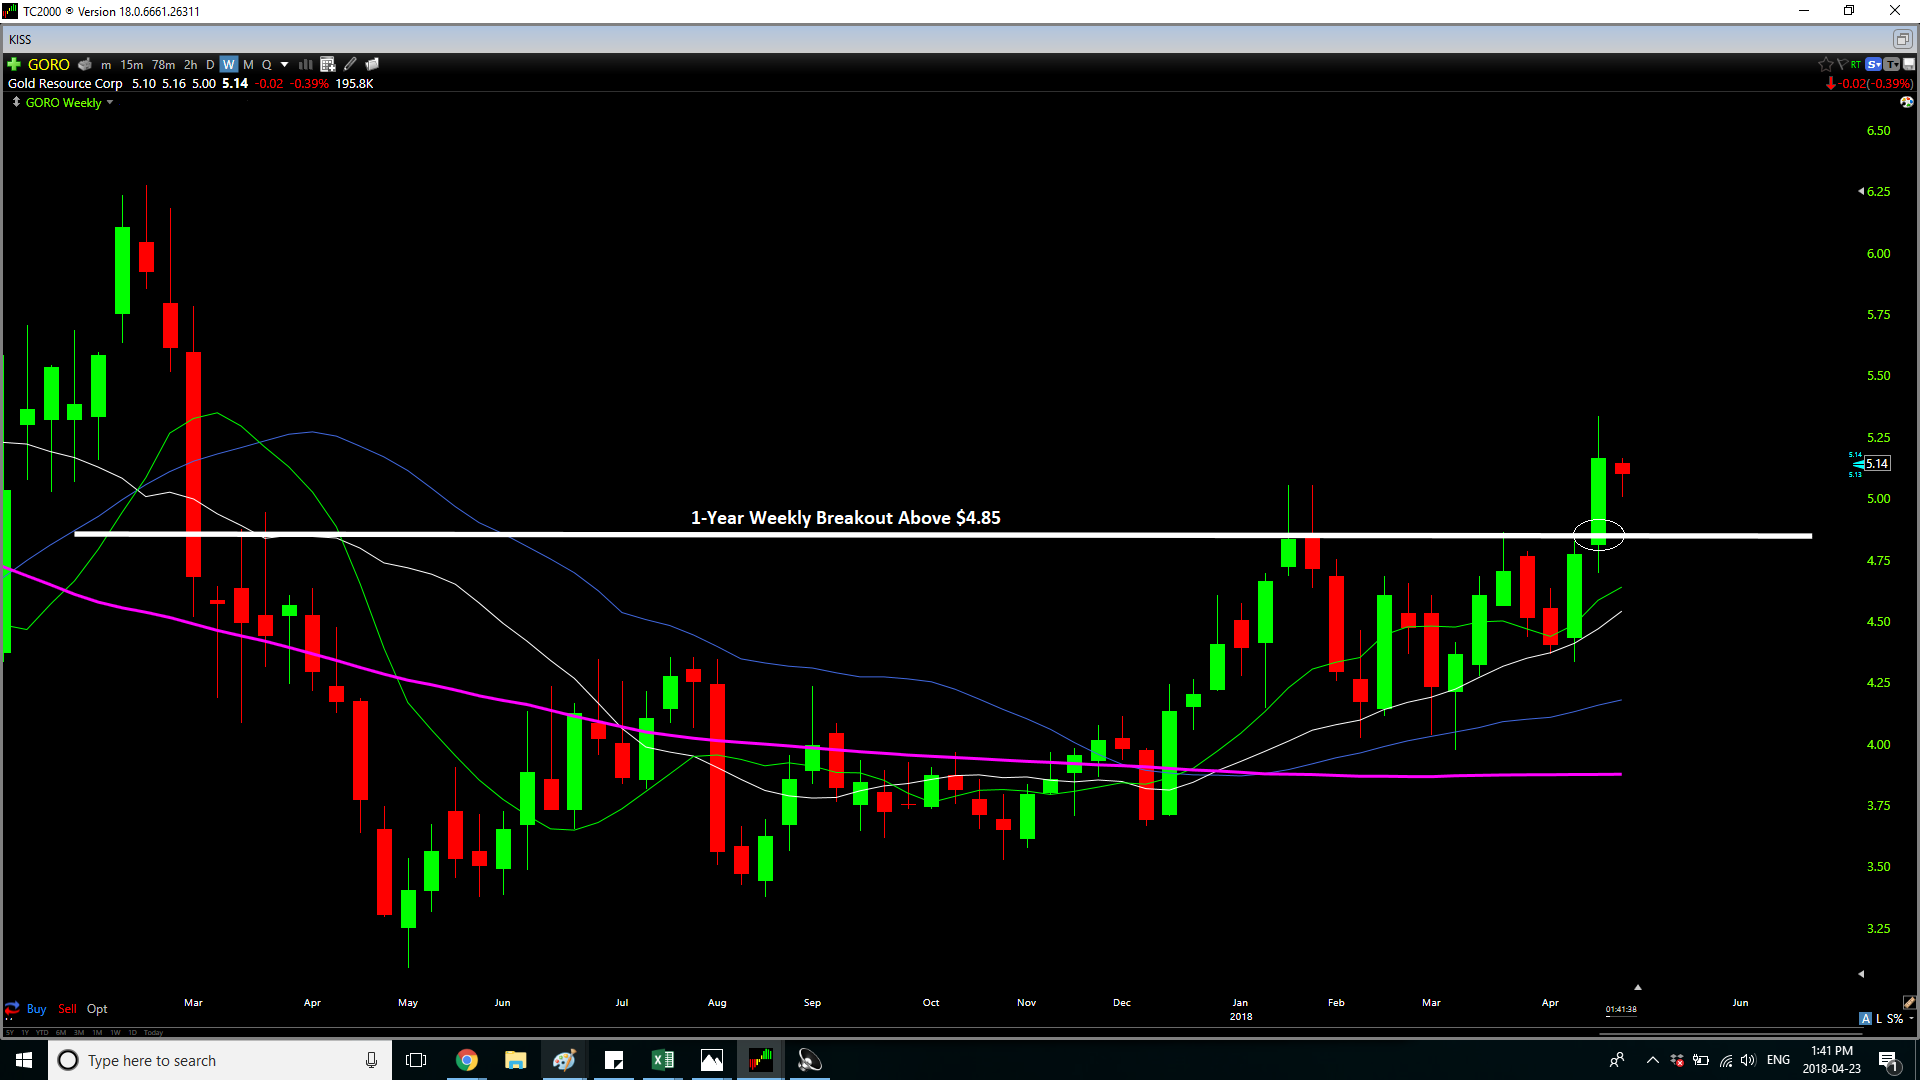This screenshot has height=1080, width=1920.
Task: Click the Sell link
Action: (x=67, y=1009)
